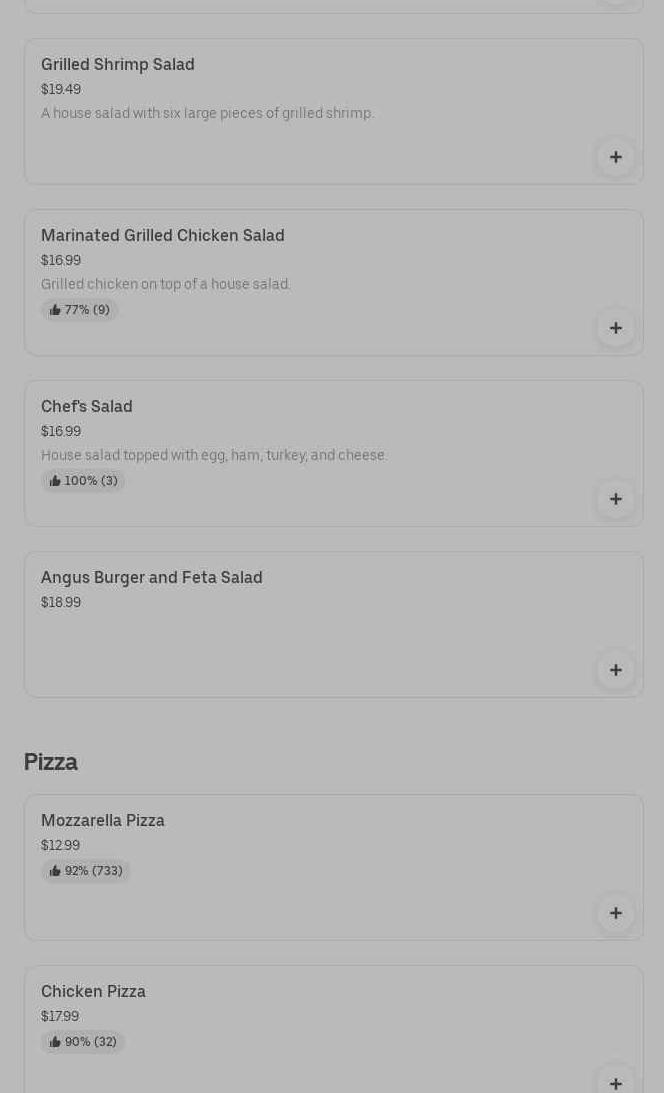Add Chef's Salad with plus button

pyautogui.click(x=615, y=499)
